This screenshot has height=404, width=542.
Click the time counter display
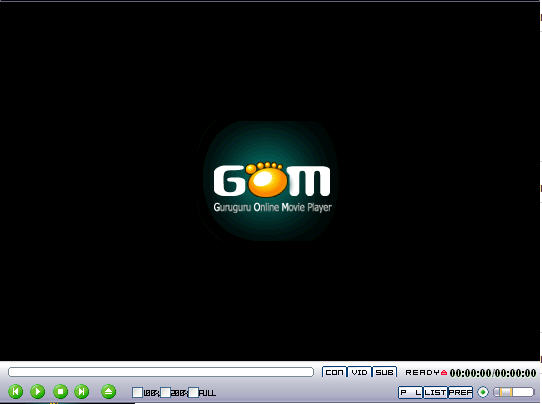[x=493, y=373]
